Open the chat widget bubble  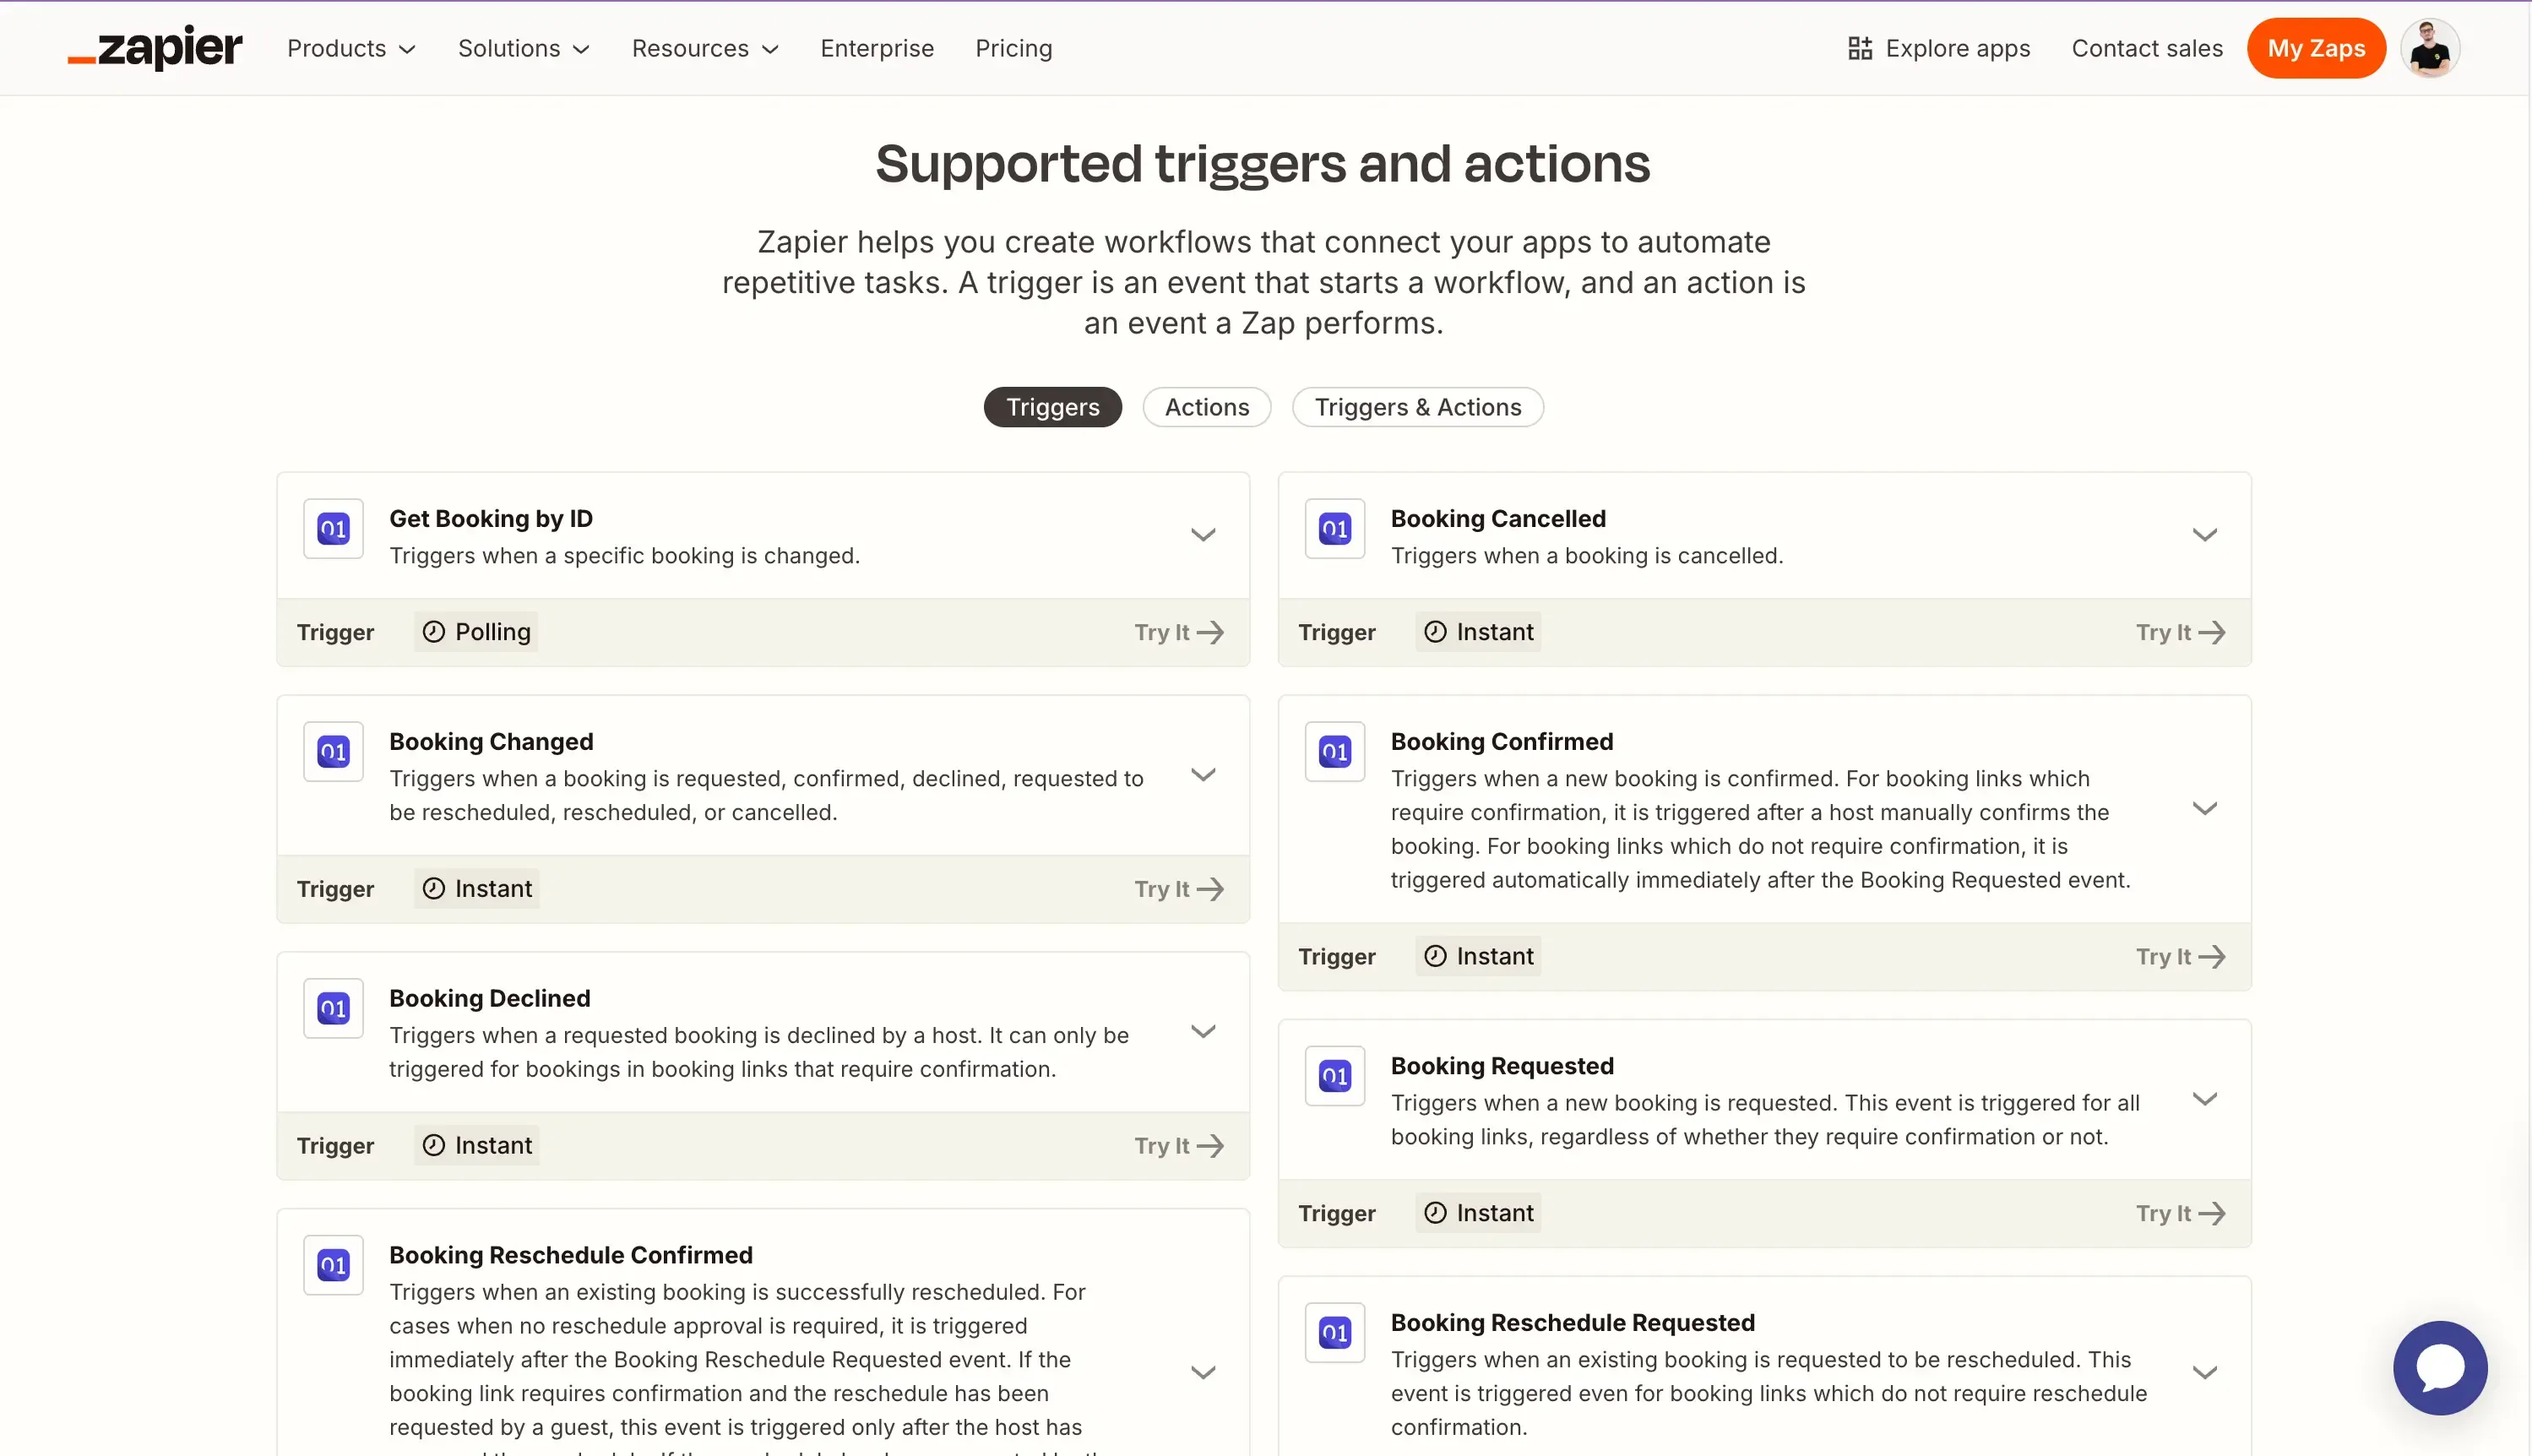[2439, 1367]
